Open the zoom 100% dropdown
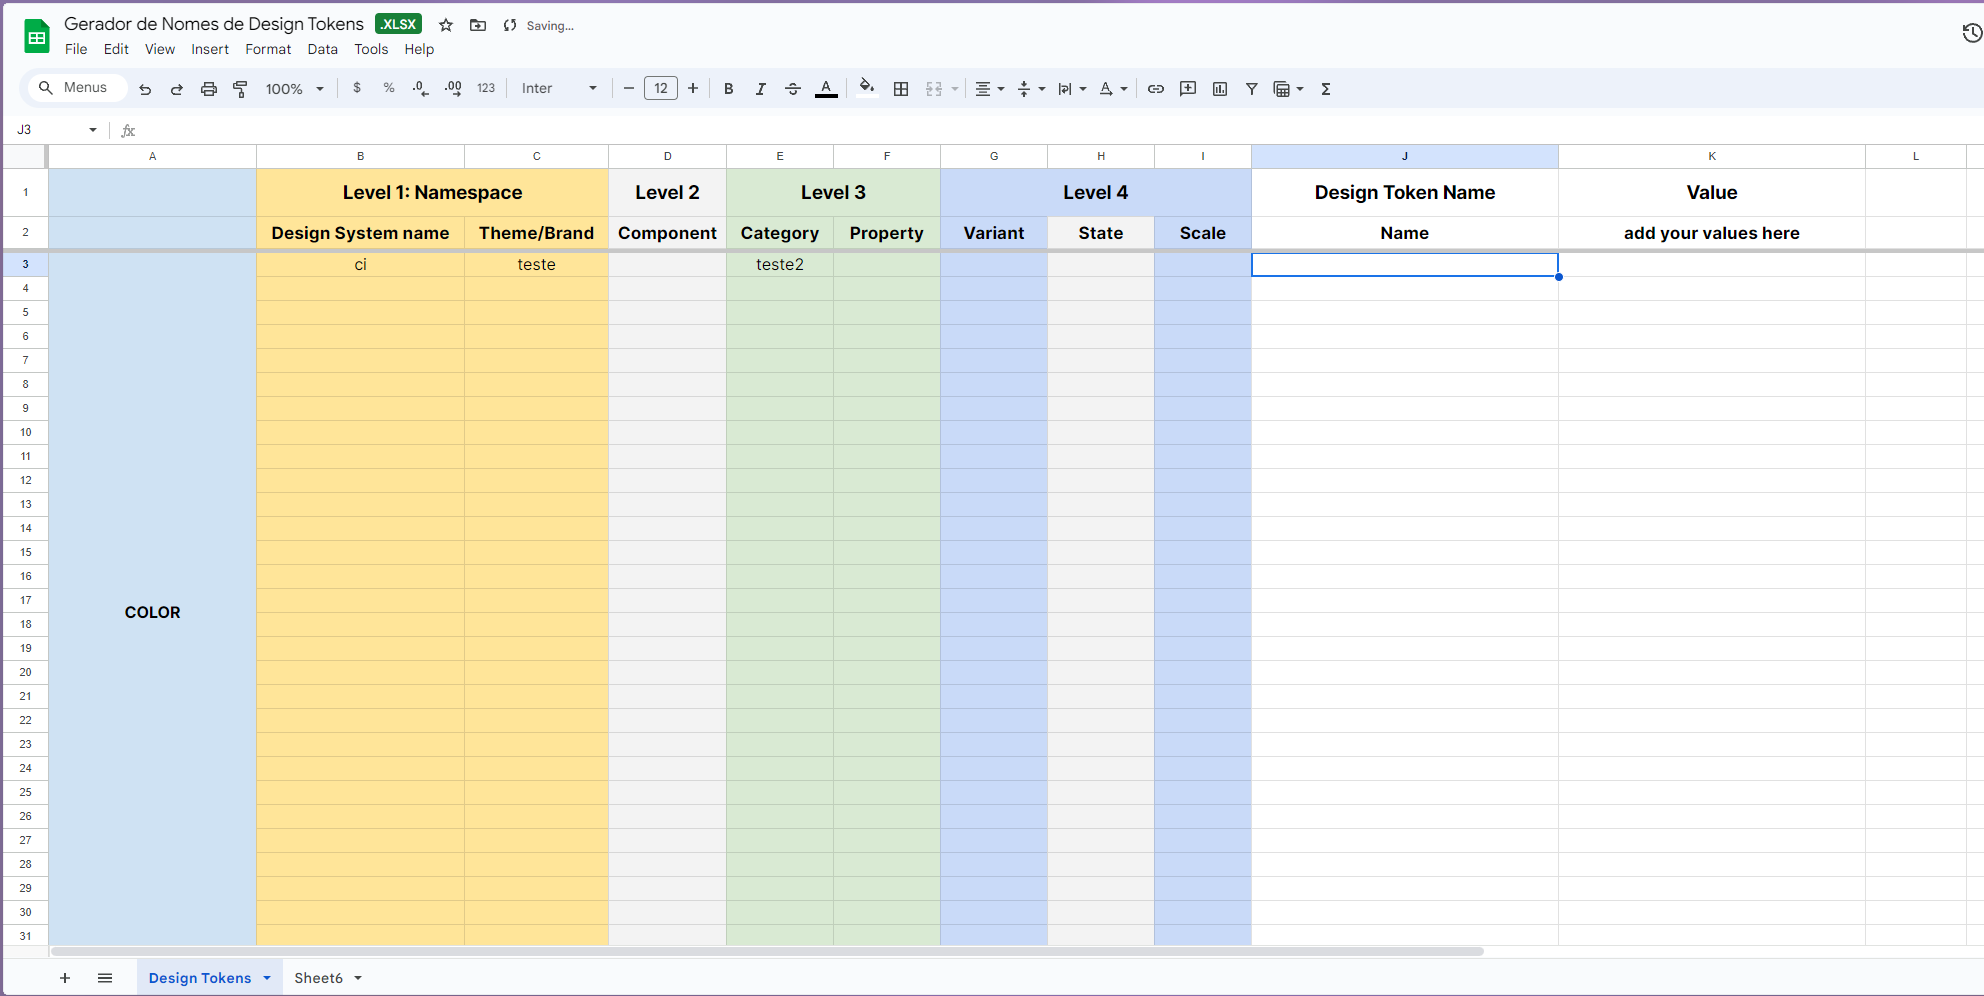Viewport: 1984px width, 996px height. [294, 89]
